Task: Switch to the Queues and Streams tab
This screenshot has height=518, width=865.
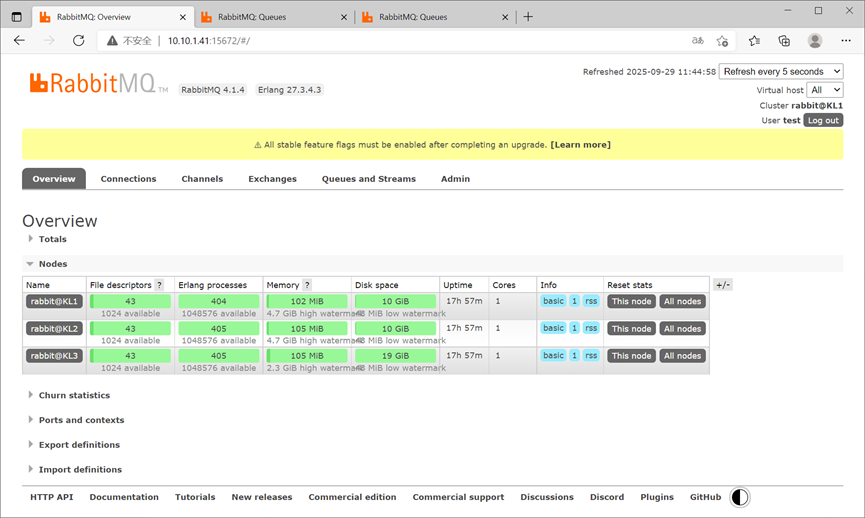Action: click(x=369, y=179)
